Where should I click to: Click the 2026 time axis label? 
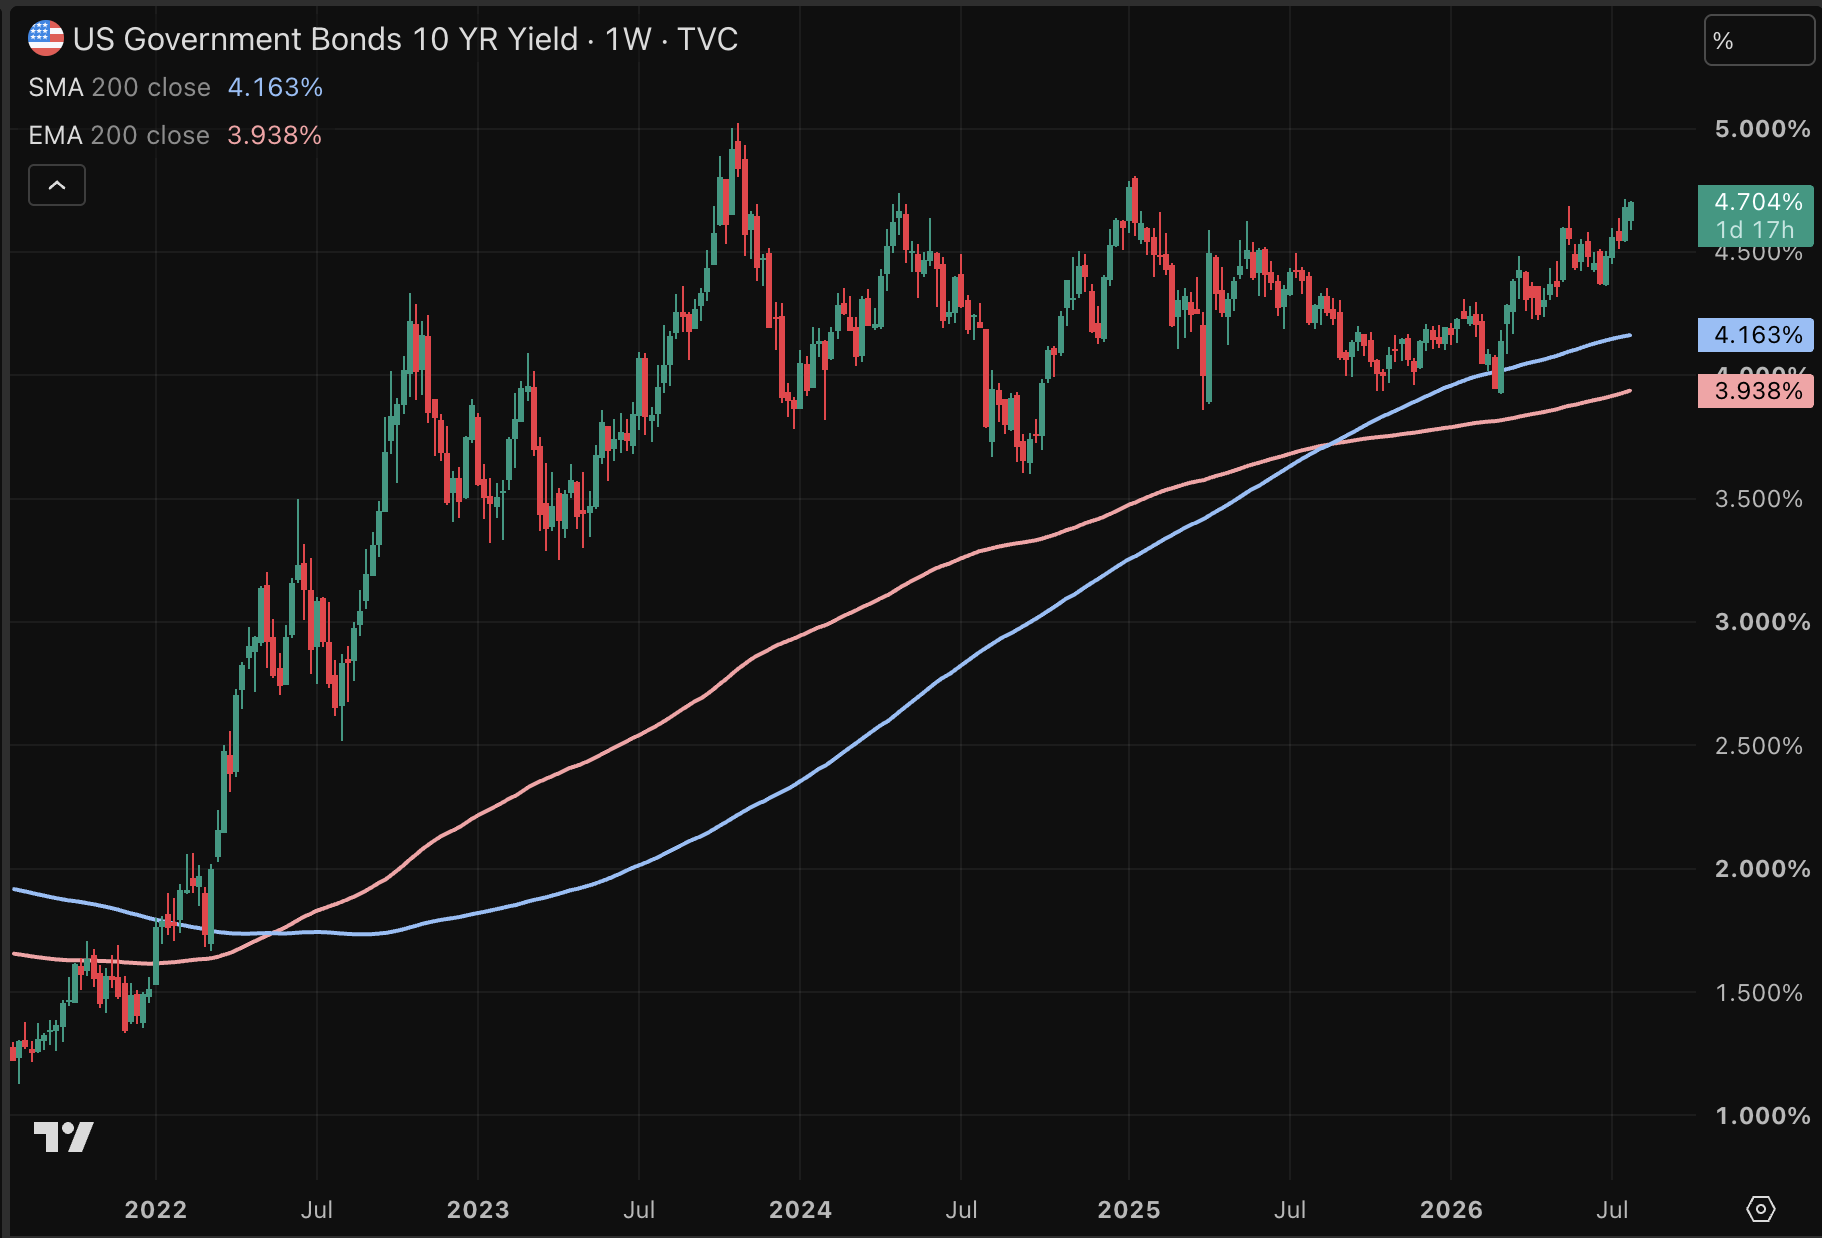click(1451, 1210)
